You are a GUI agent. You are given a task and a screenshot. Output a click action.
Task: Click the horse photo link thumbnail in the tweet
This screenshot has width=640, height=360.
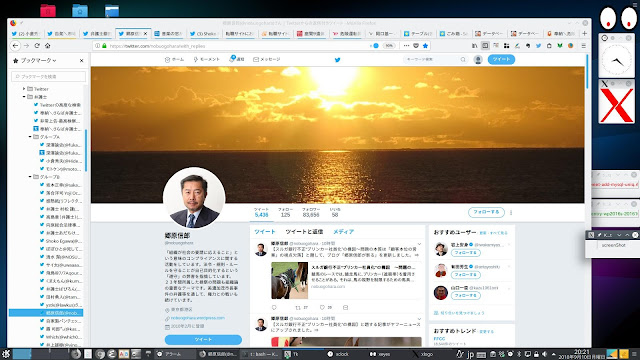[289, 280]
